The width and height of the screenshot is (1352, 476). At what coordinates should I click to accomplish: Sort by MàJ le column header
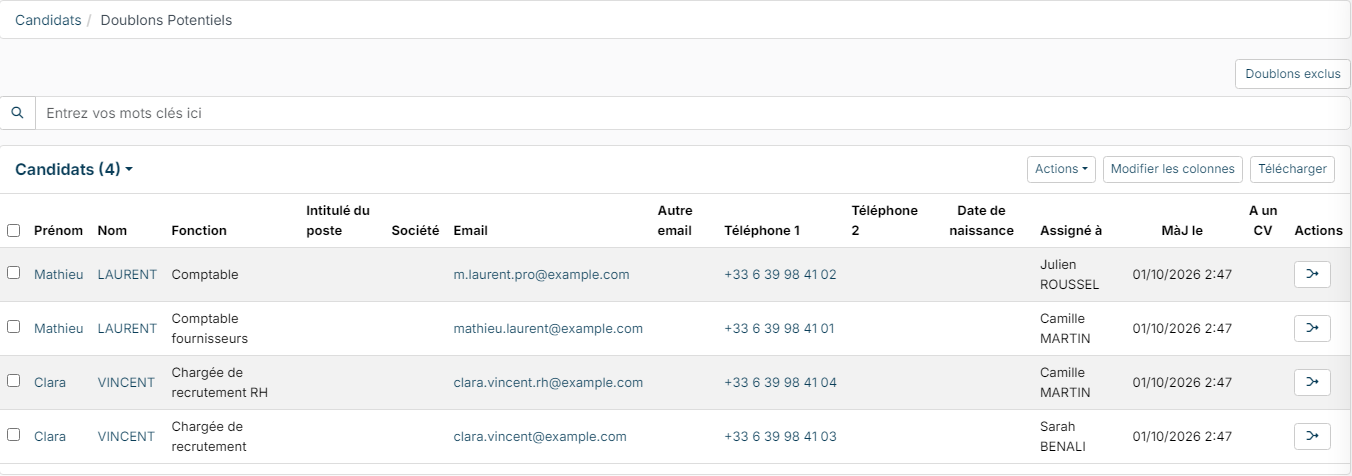1182,230
